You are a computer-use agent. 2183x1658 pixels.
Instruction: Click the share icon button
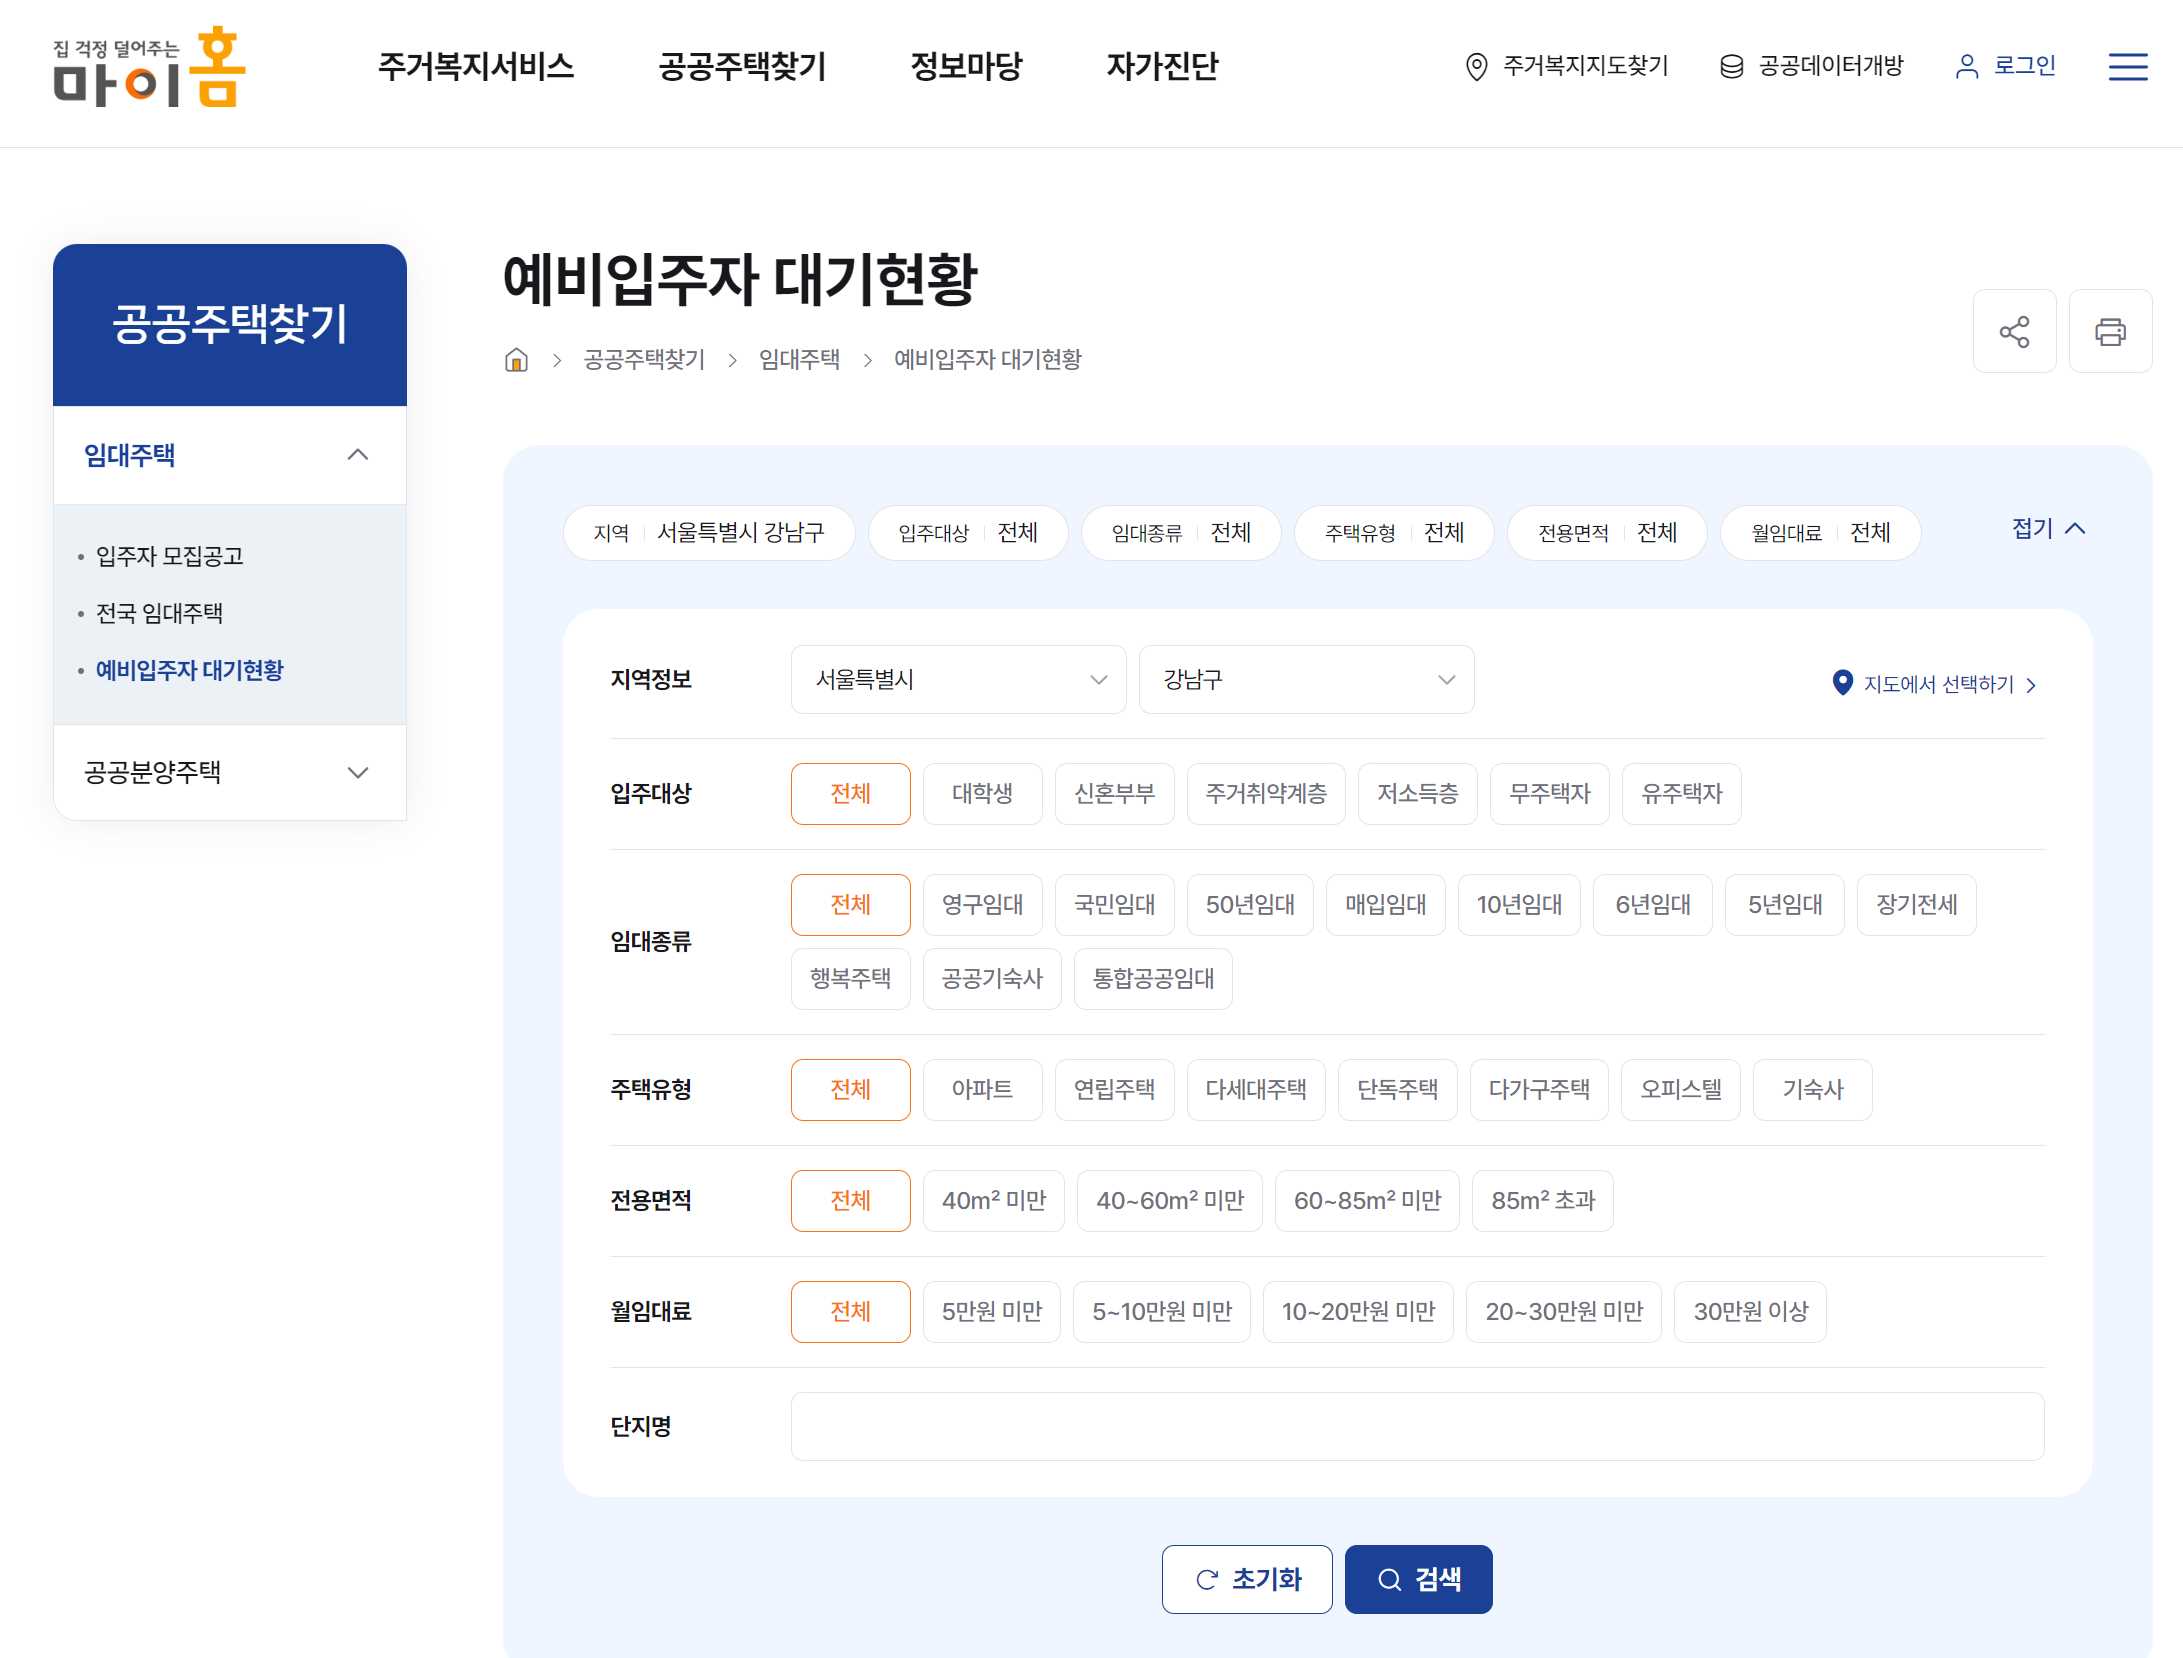tap(2013, 331)
